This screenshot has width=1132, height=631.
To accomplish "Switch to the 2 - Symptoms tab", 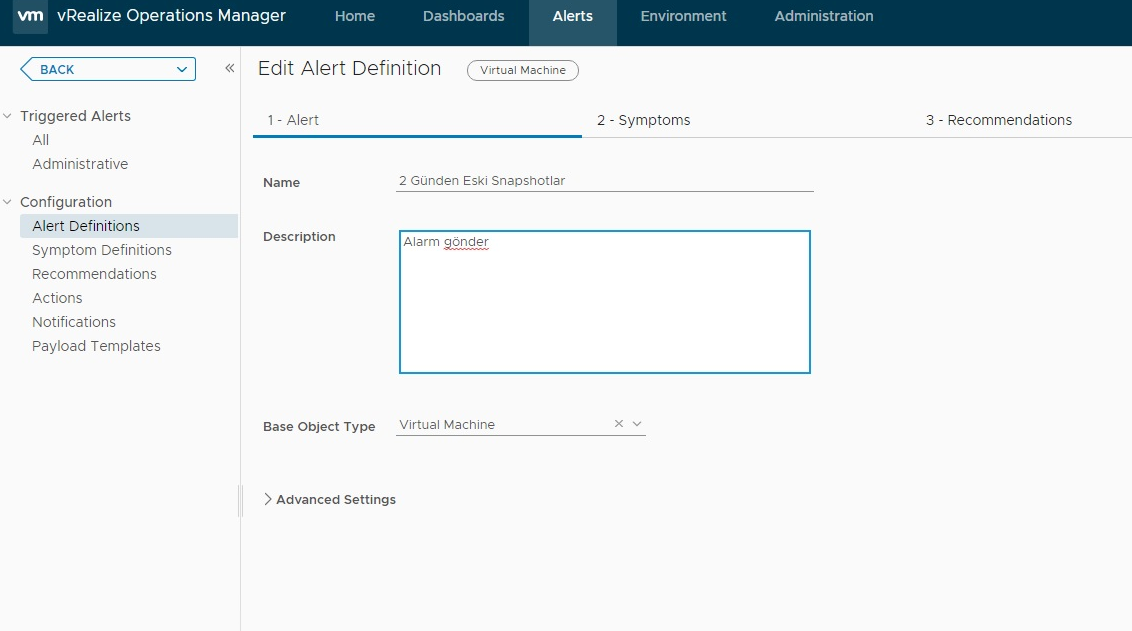I will tap(643, 120).
